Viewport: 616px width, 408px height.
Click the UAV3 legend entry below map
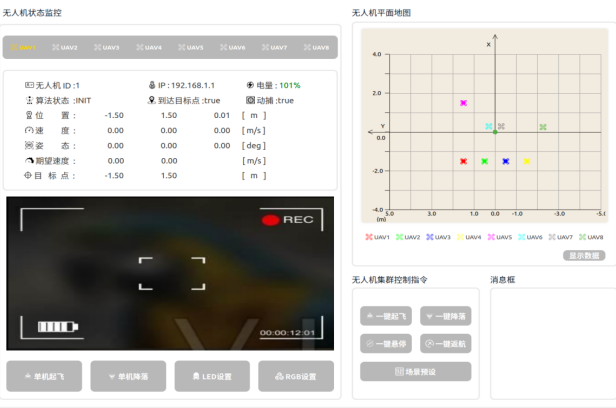pyautogui.click(x=438, y=237)
